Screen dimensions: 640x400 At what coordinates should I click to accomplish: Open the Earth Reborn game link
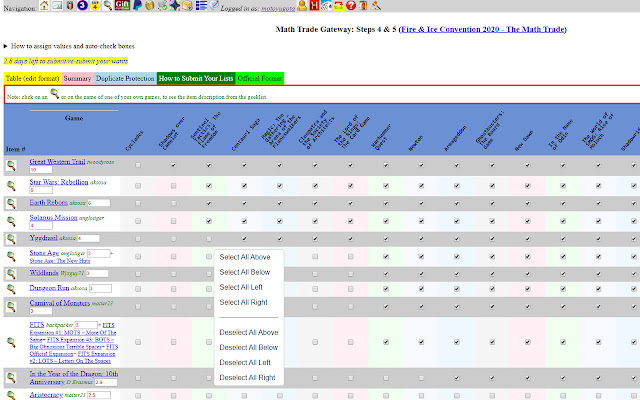pos(49,202)
